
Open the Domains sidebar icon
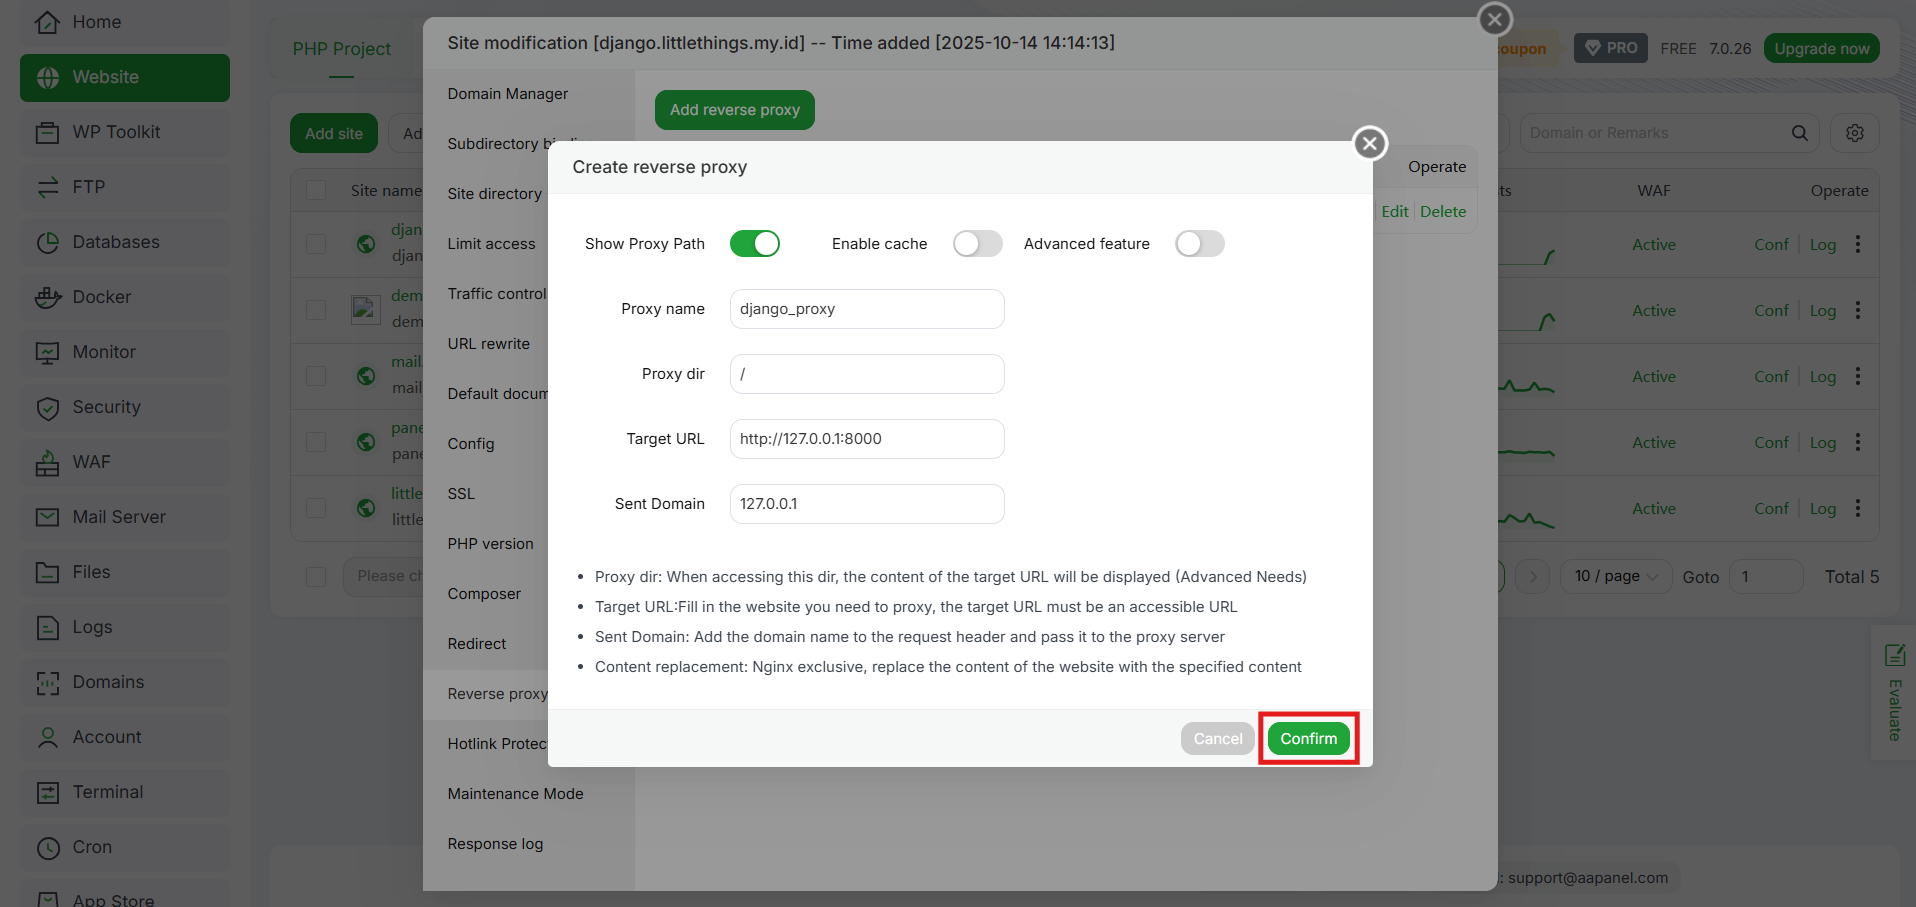[48, 682]
